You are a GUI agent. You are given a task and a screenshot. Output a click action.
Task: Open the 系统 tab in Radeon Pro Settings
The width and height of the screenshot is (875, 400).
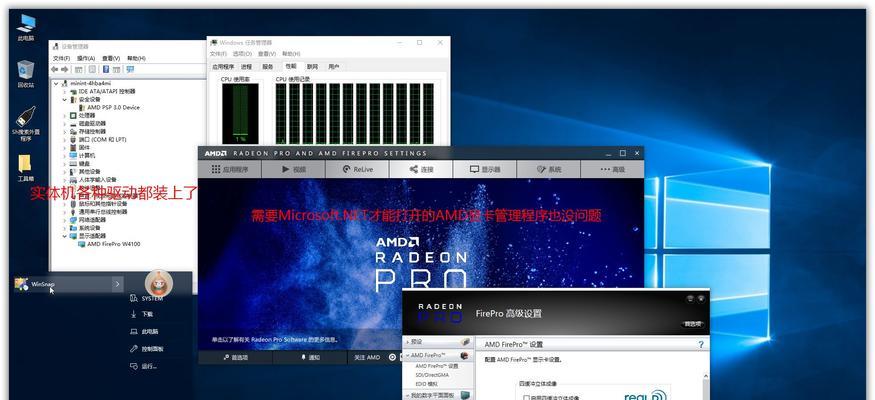pos(549,169)
